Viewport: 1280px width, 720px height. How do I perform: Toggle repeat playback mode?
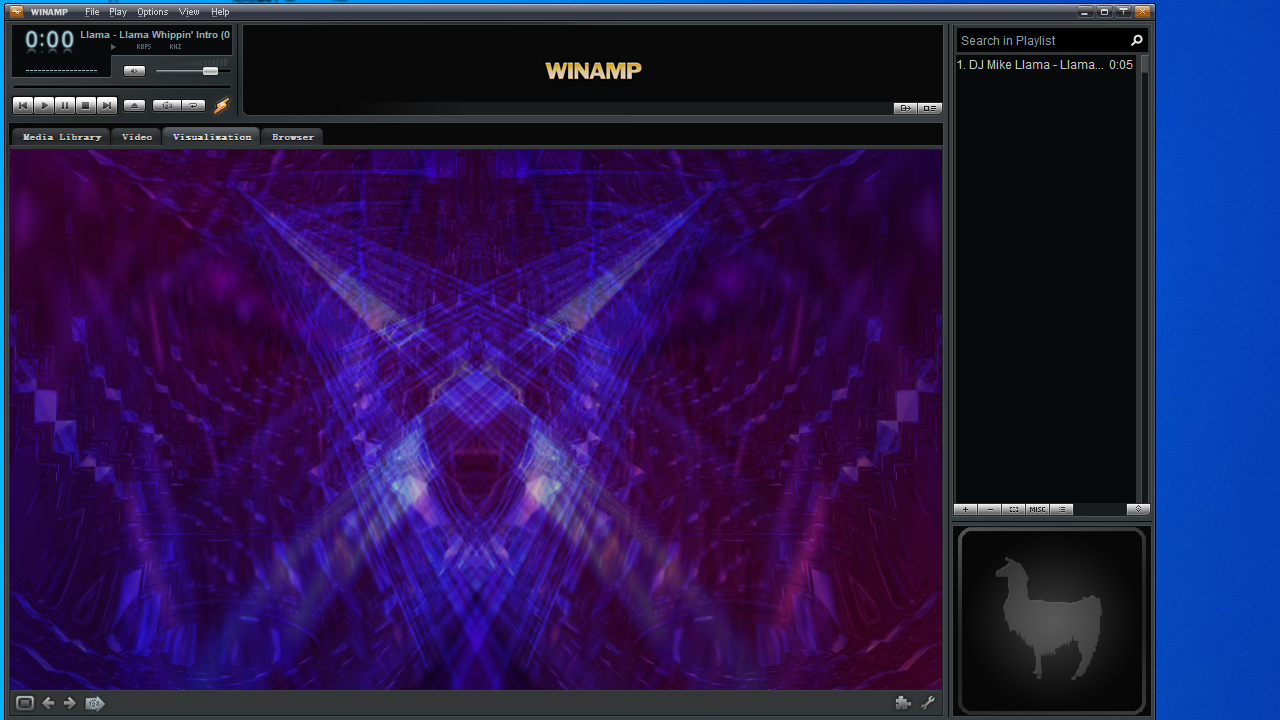click(x=193, y=105)
